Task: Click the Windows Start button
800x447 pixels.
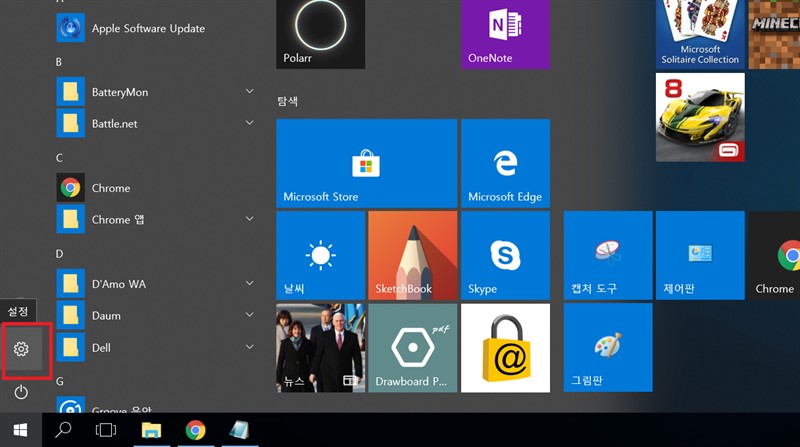Action: [20, 430]
